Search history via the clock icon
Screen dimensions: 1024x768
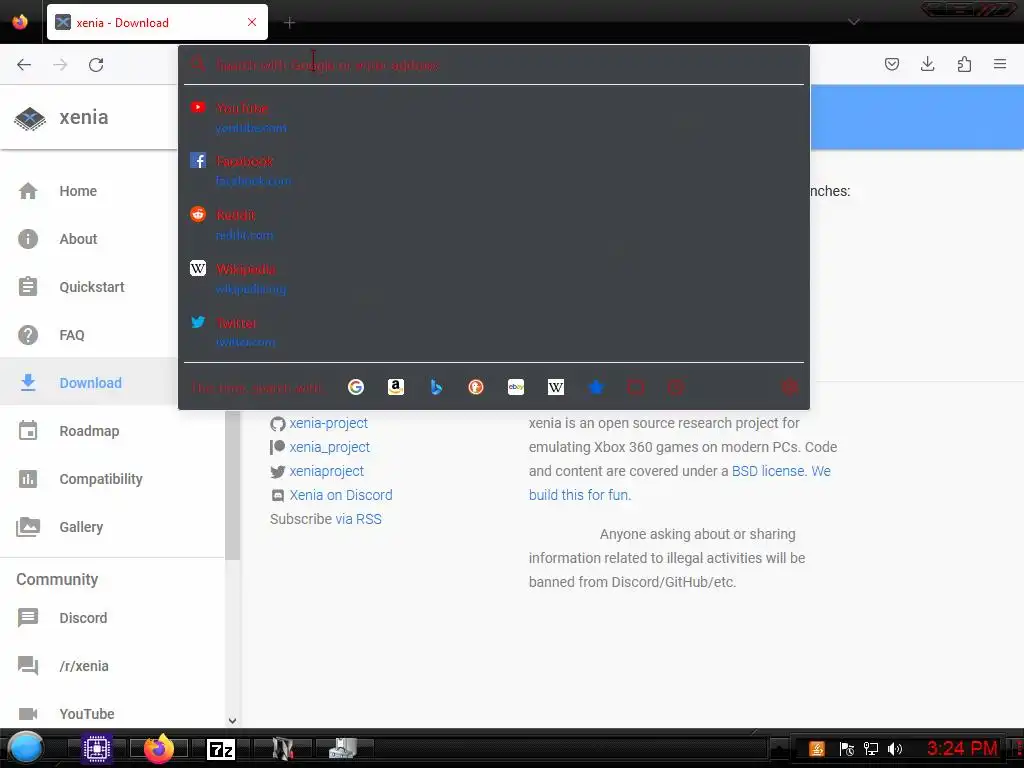click(676, 387)
